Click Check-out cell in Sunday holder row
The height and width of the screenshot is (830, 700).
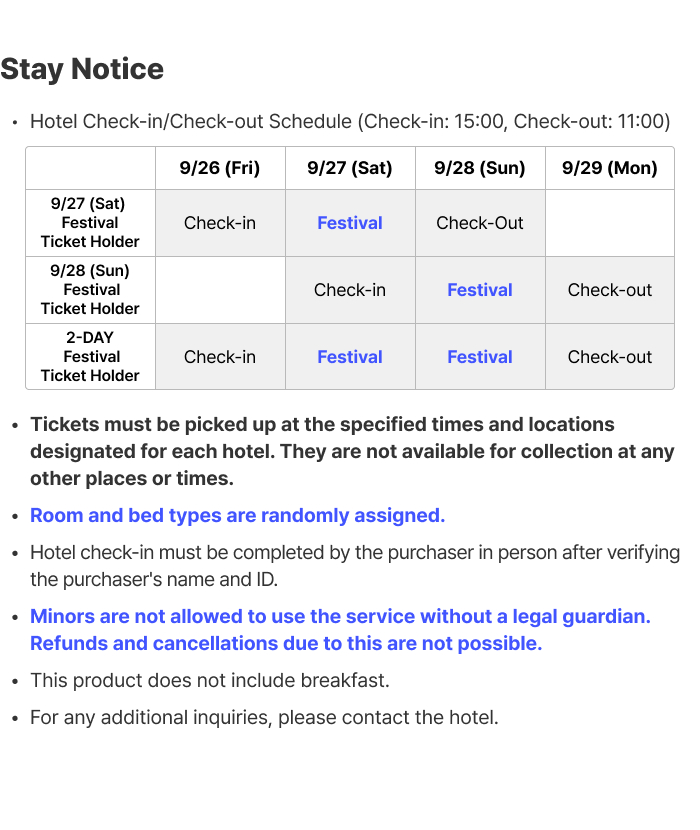click(x=609, y=290)
